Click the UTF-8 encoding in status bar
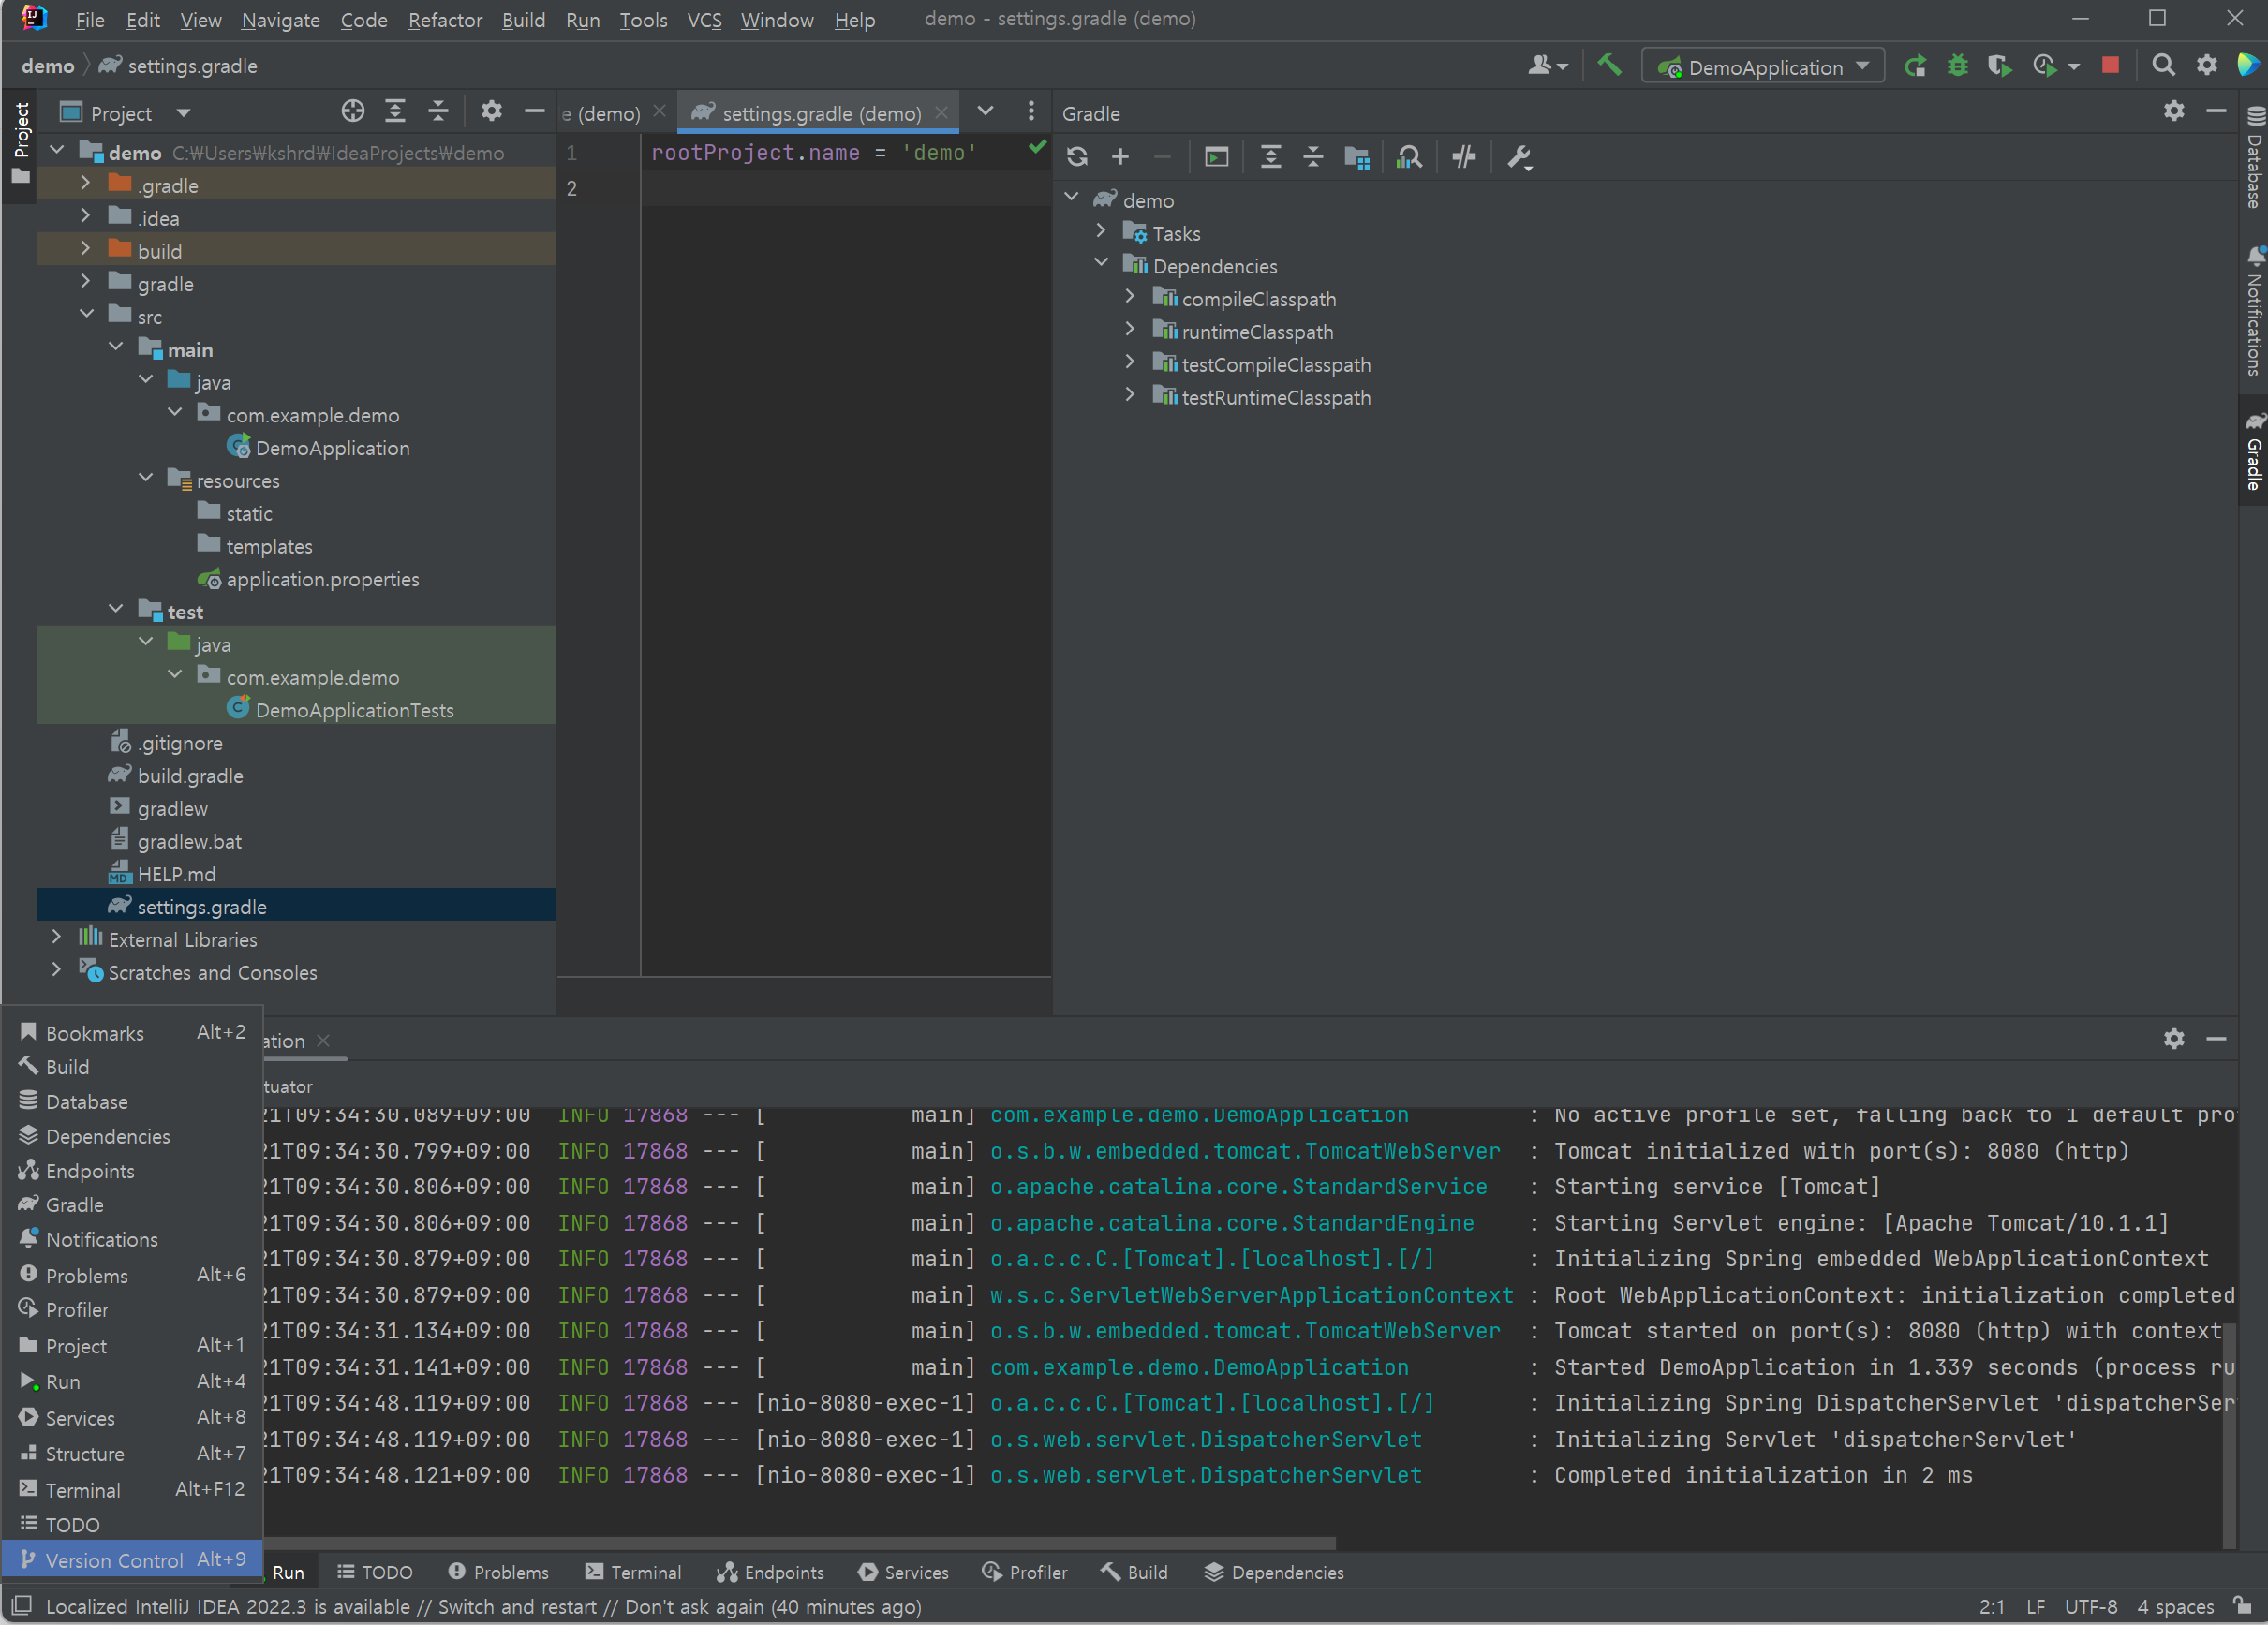 [2091, 1606]
